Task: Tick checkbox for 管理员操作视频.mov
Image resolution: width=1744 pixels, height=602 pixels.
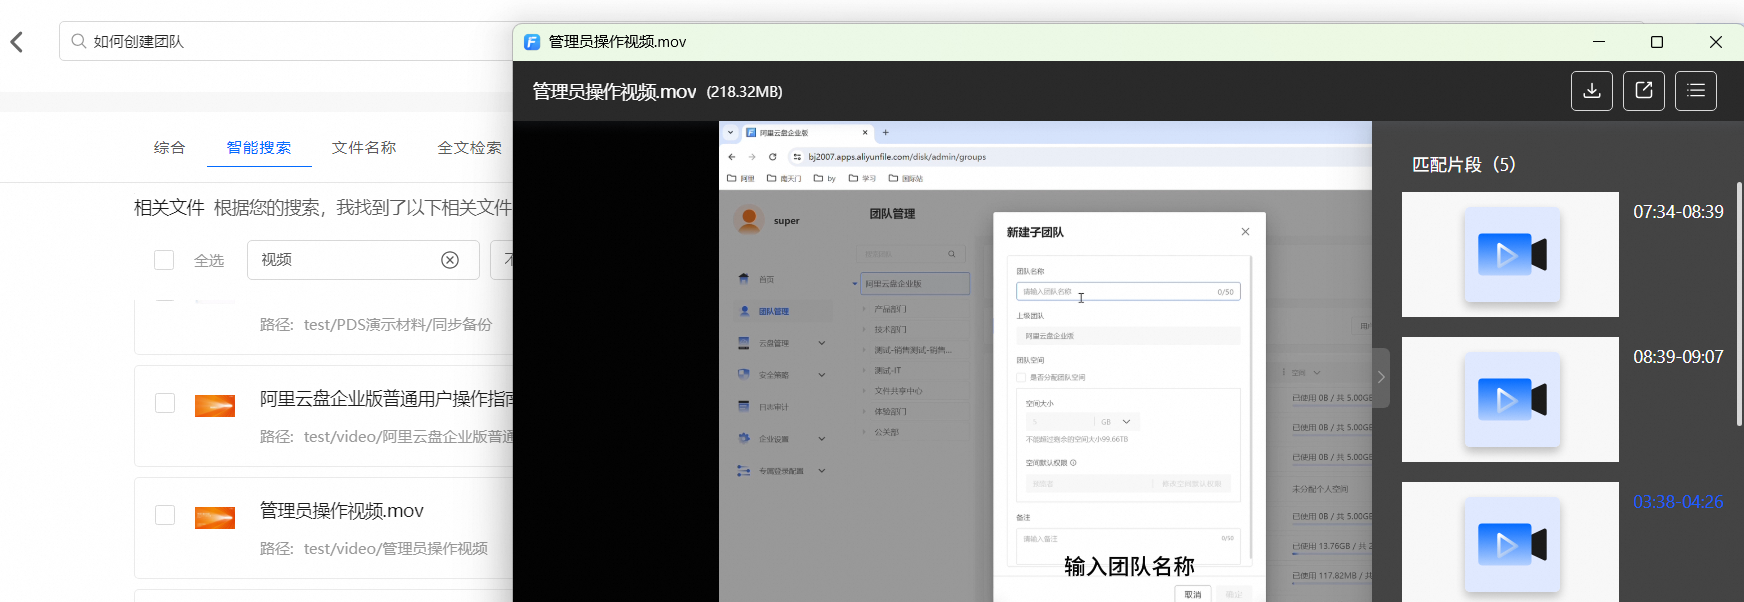Action: 165,515
